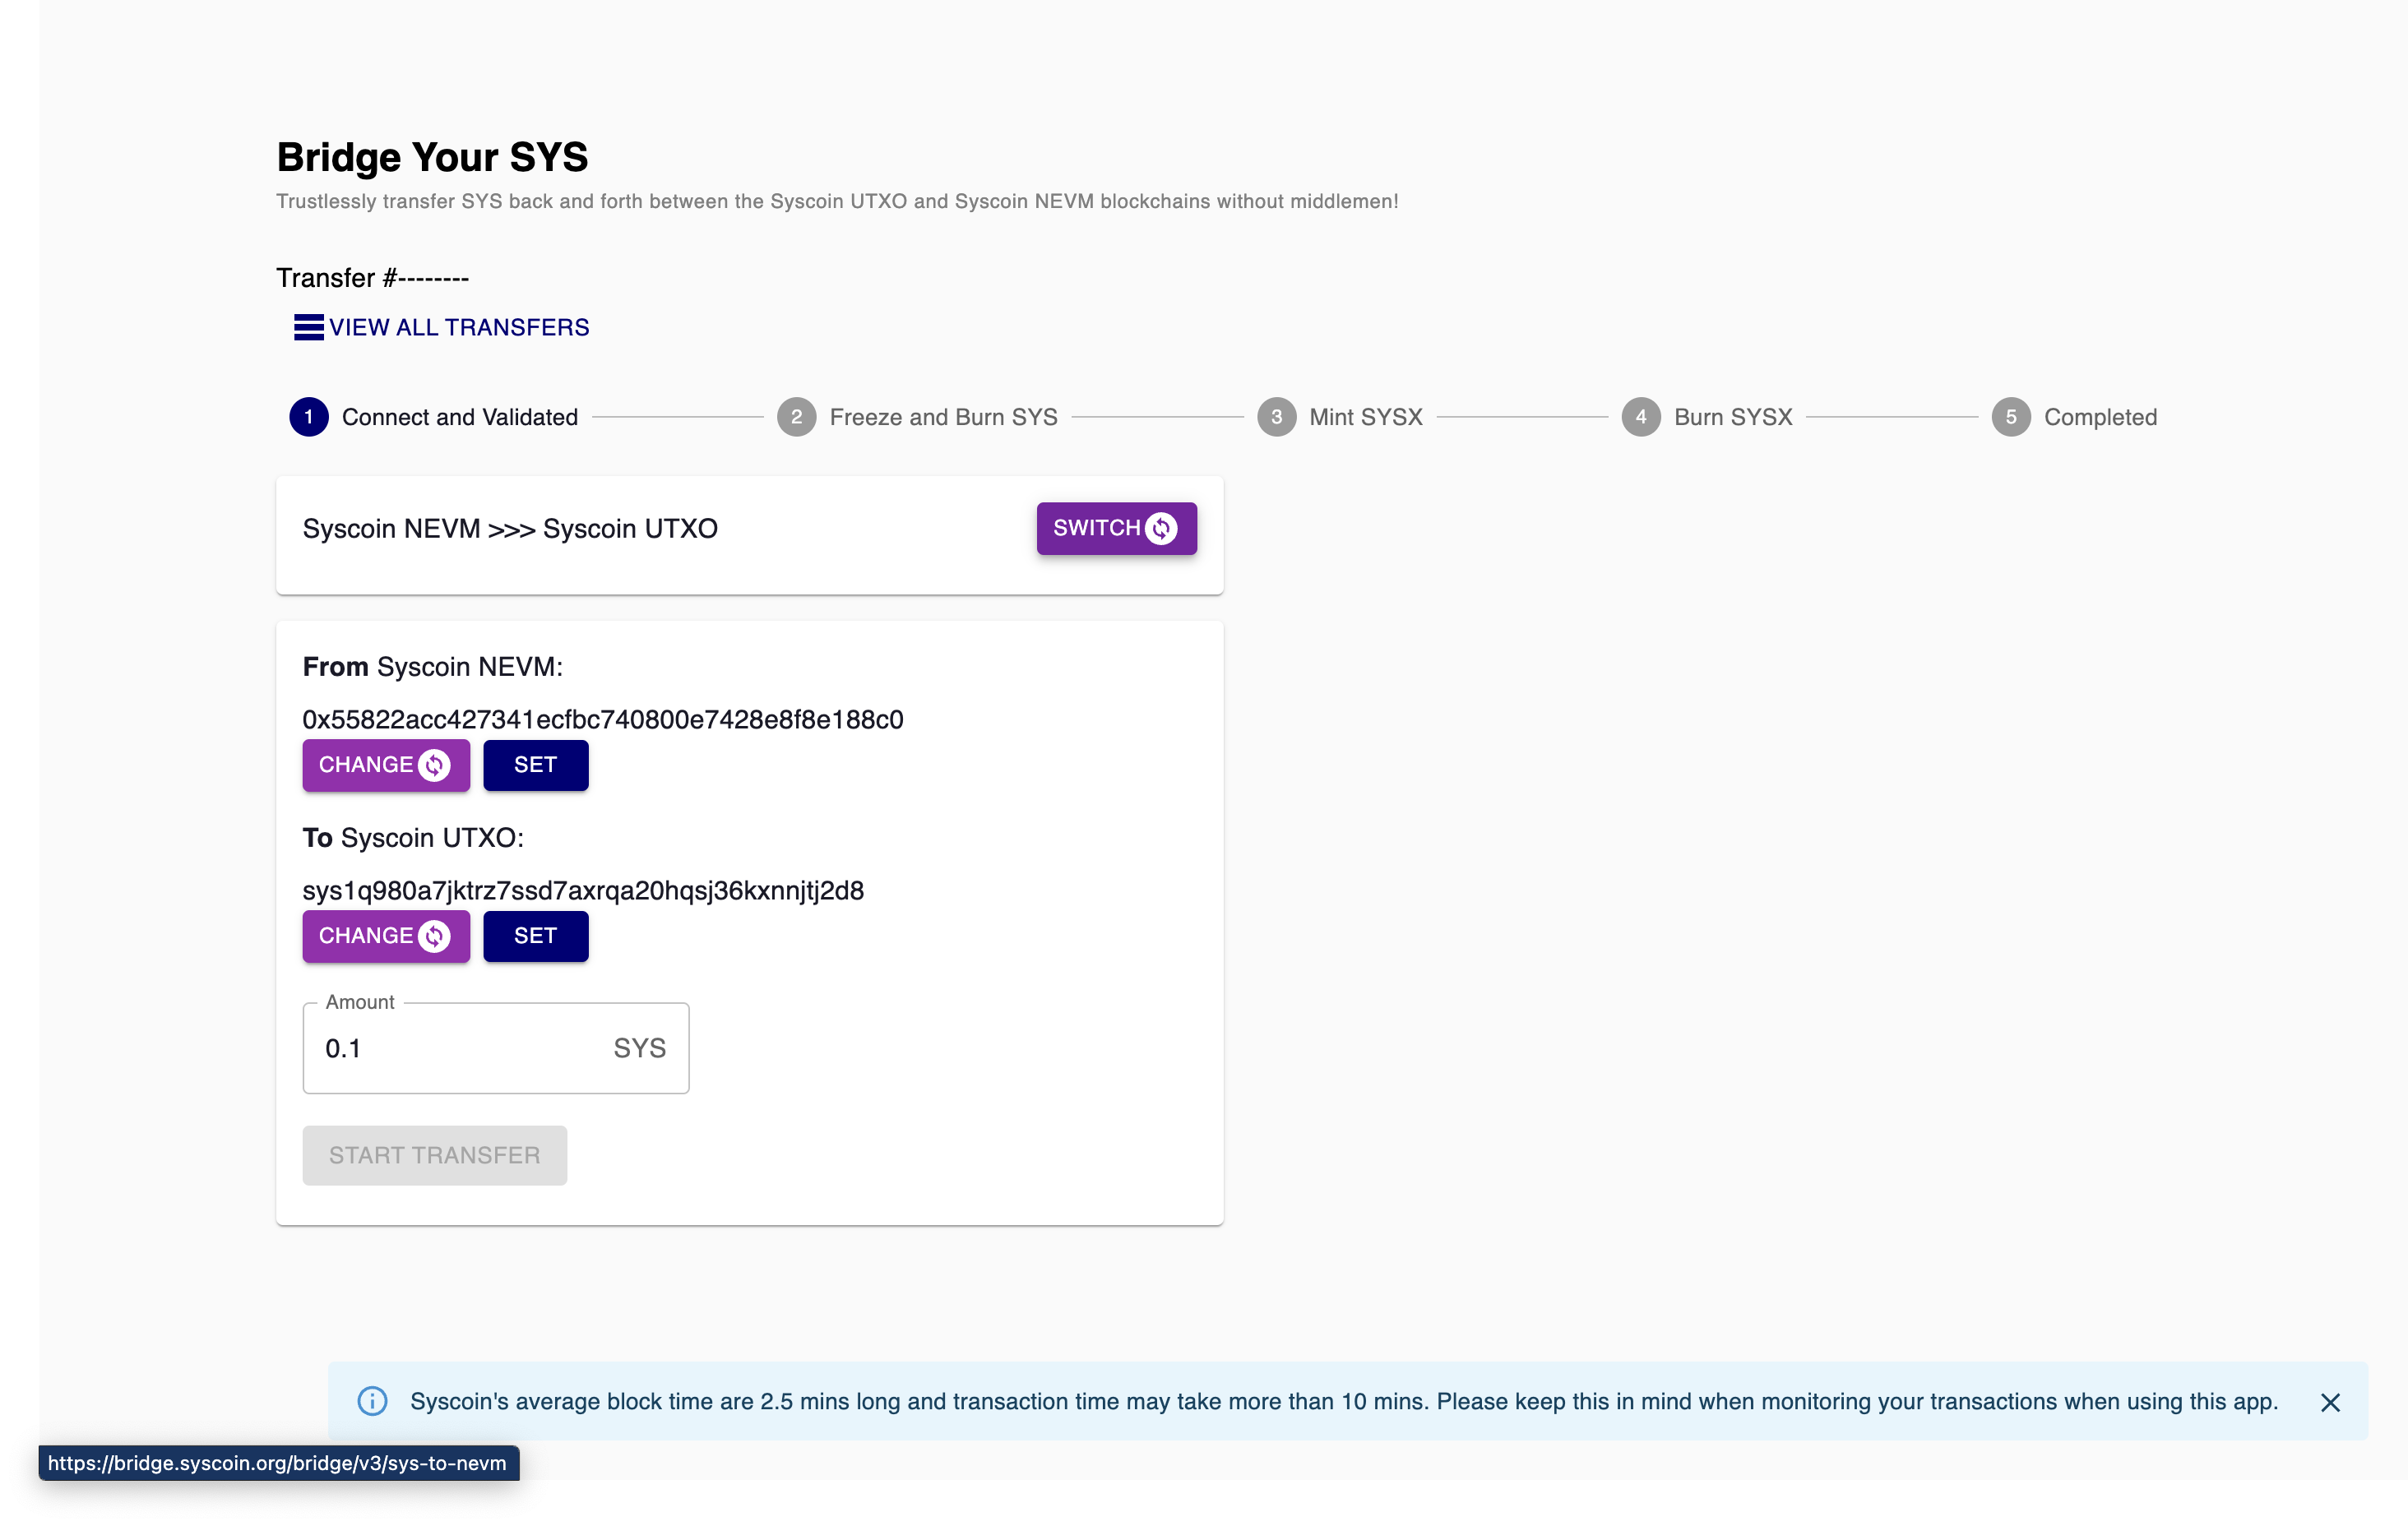Image resolution: width=2408 pixels, height=1526 pixels.
Task: Click the step 1 circle icon
Action: (309, 417)
